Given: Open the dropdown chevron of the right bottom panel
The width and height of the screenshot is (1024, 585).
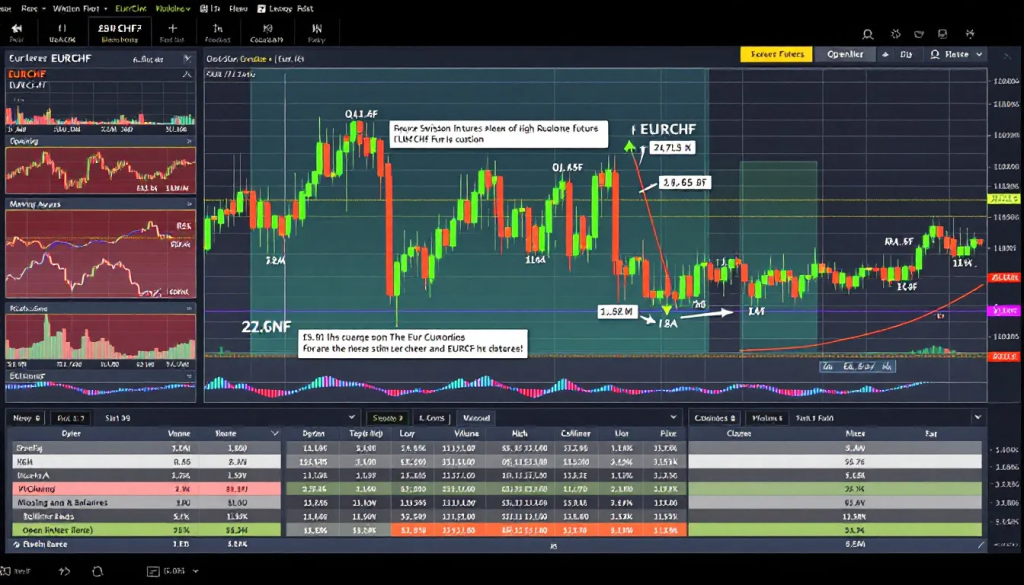Looking at the screenshot, I should (978, 417).
